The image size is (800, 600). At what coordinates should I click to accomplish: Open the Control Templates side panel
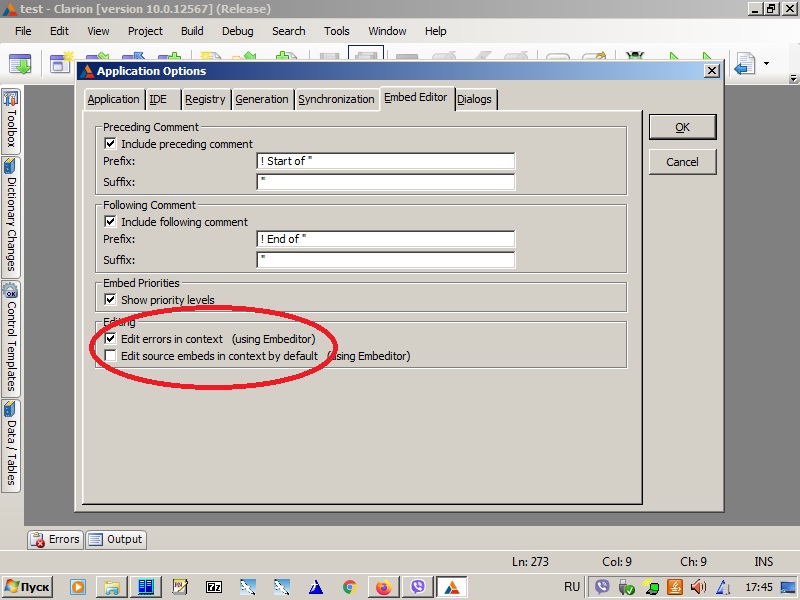tap(11, 337)
